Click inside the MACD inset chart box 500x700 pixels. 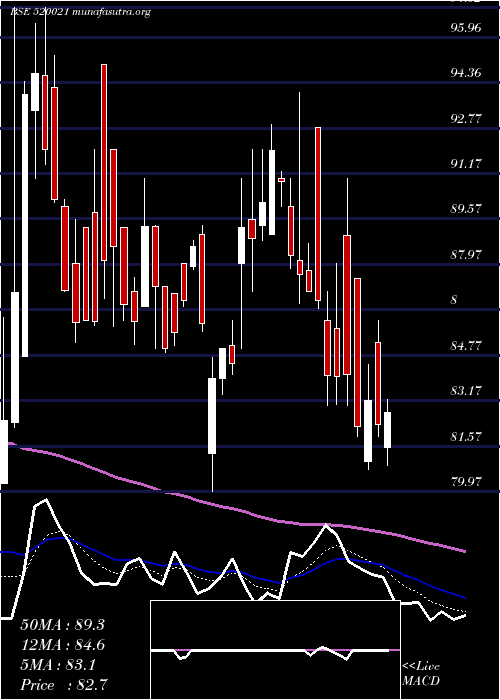point(275,650)
